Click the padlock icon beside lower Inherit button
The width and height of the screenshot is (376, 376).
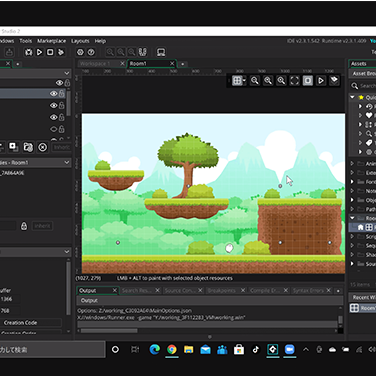[x=24, y=226]
